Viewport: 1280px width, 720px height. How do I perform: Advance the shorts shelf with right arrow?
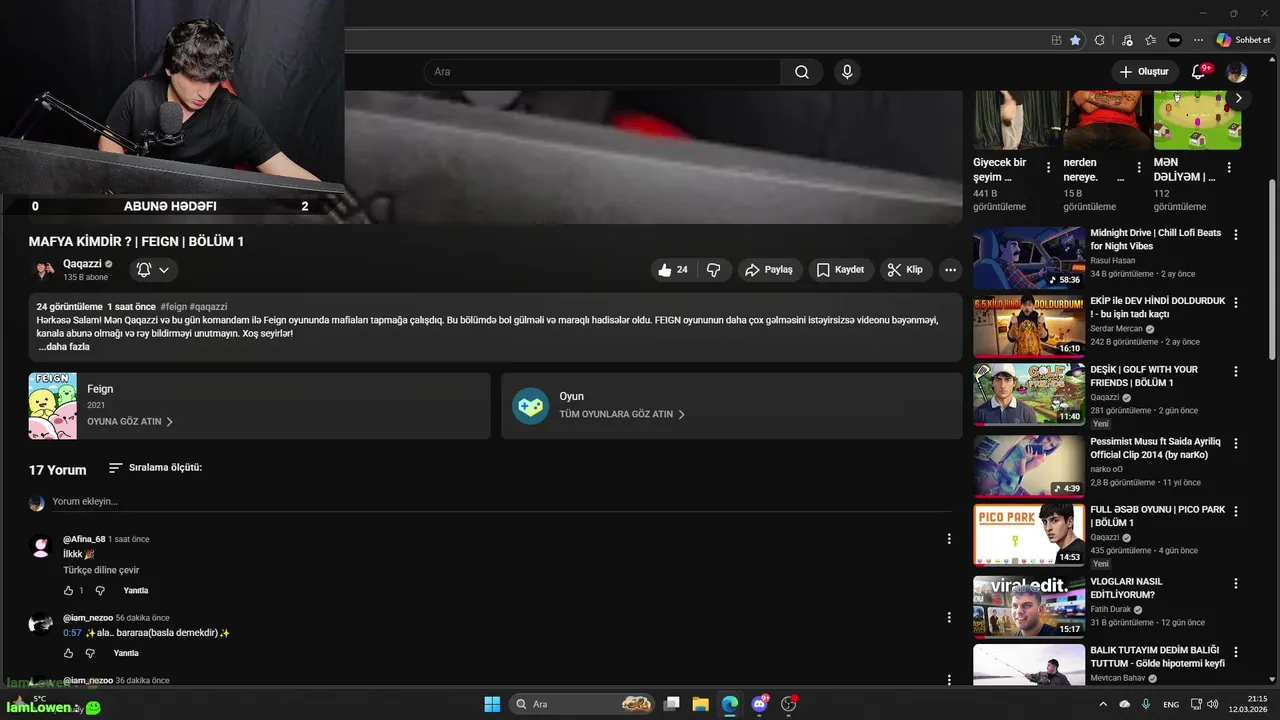pyautogui.click(x=1238, y=98)
